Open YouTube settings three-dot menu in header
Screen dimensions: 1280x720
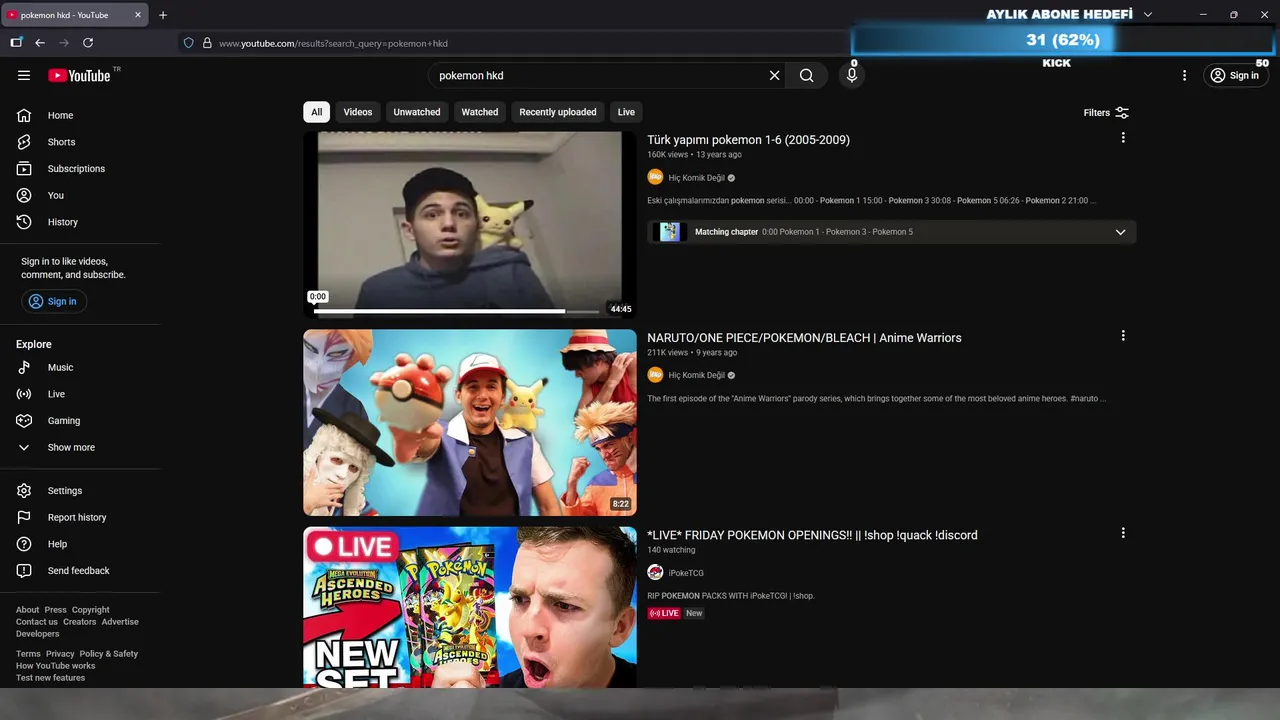pyautogui.click(x=1184, y=75)
